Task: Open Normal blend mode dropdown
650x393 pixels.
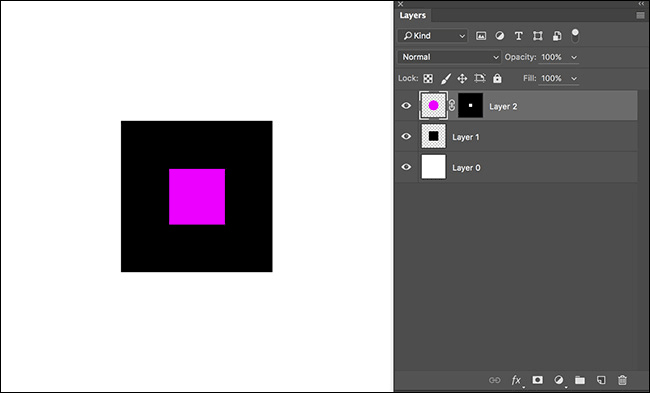Action: pyautogui.click(x=449, y=57)
